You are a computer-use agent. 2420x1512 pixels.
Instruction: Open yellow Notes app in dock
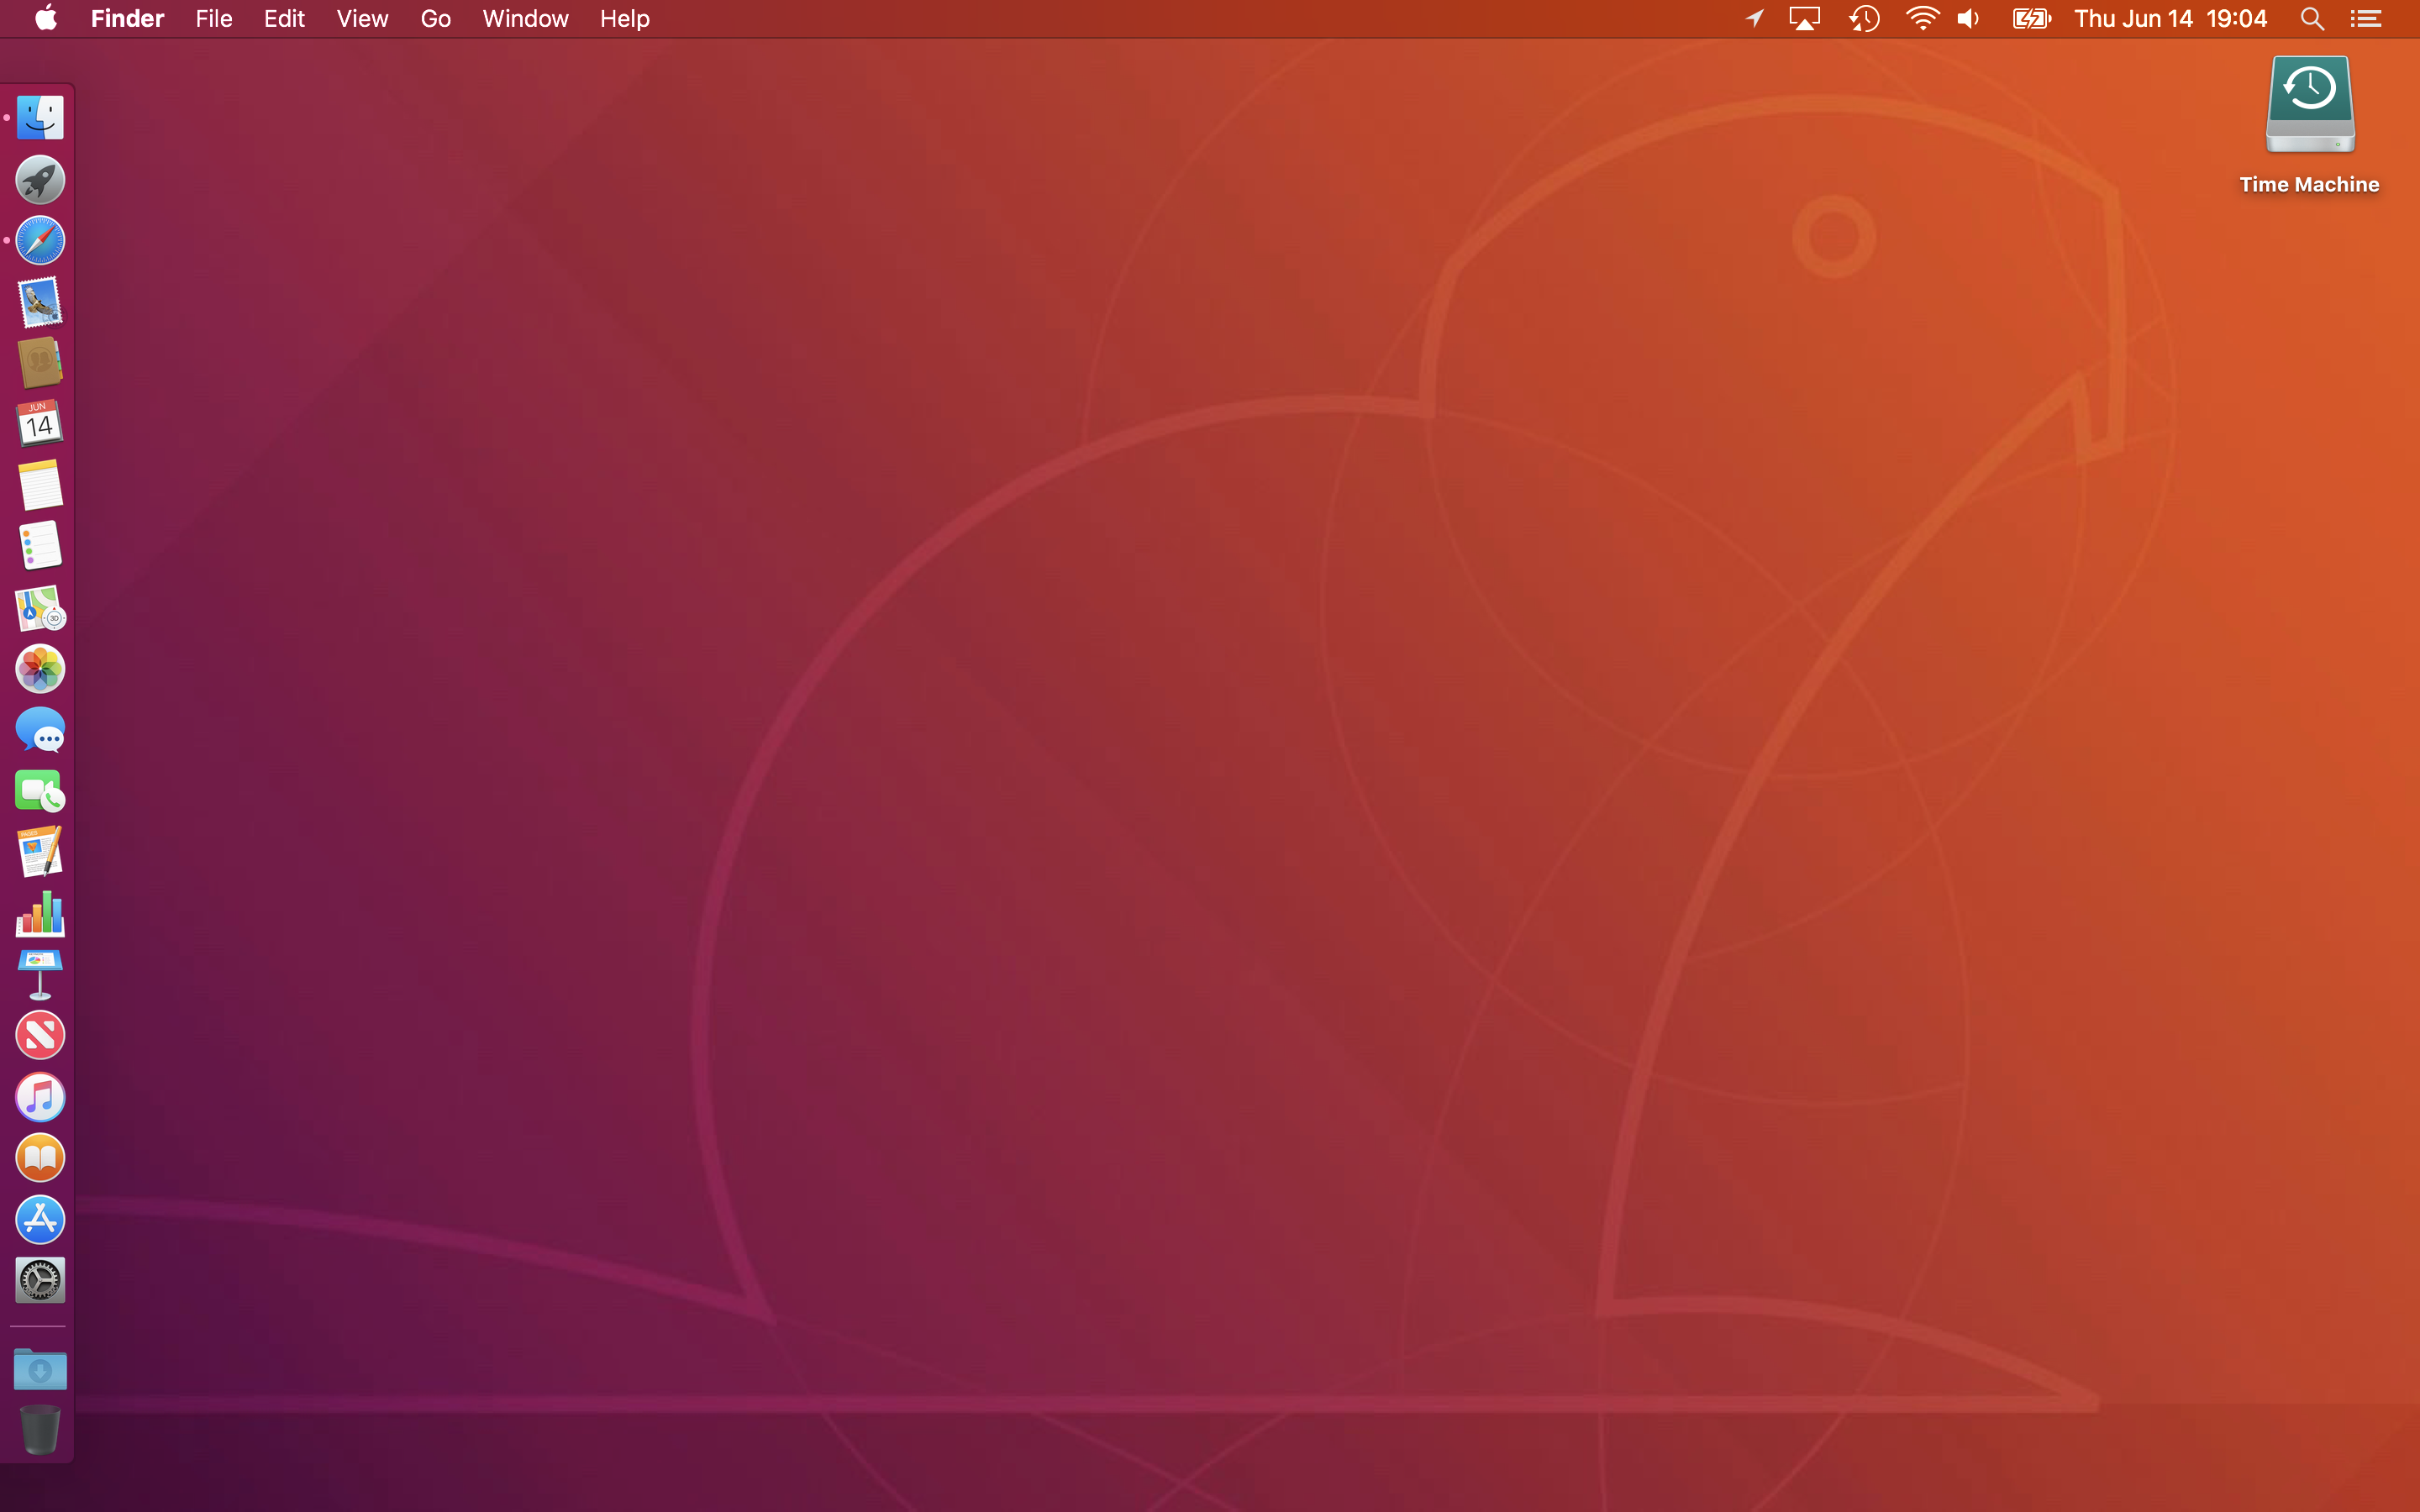(40, 485)
